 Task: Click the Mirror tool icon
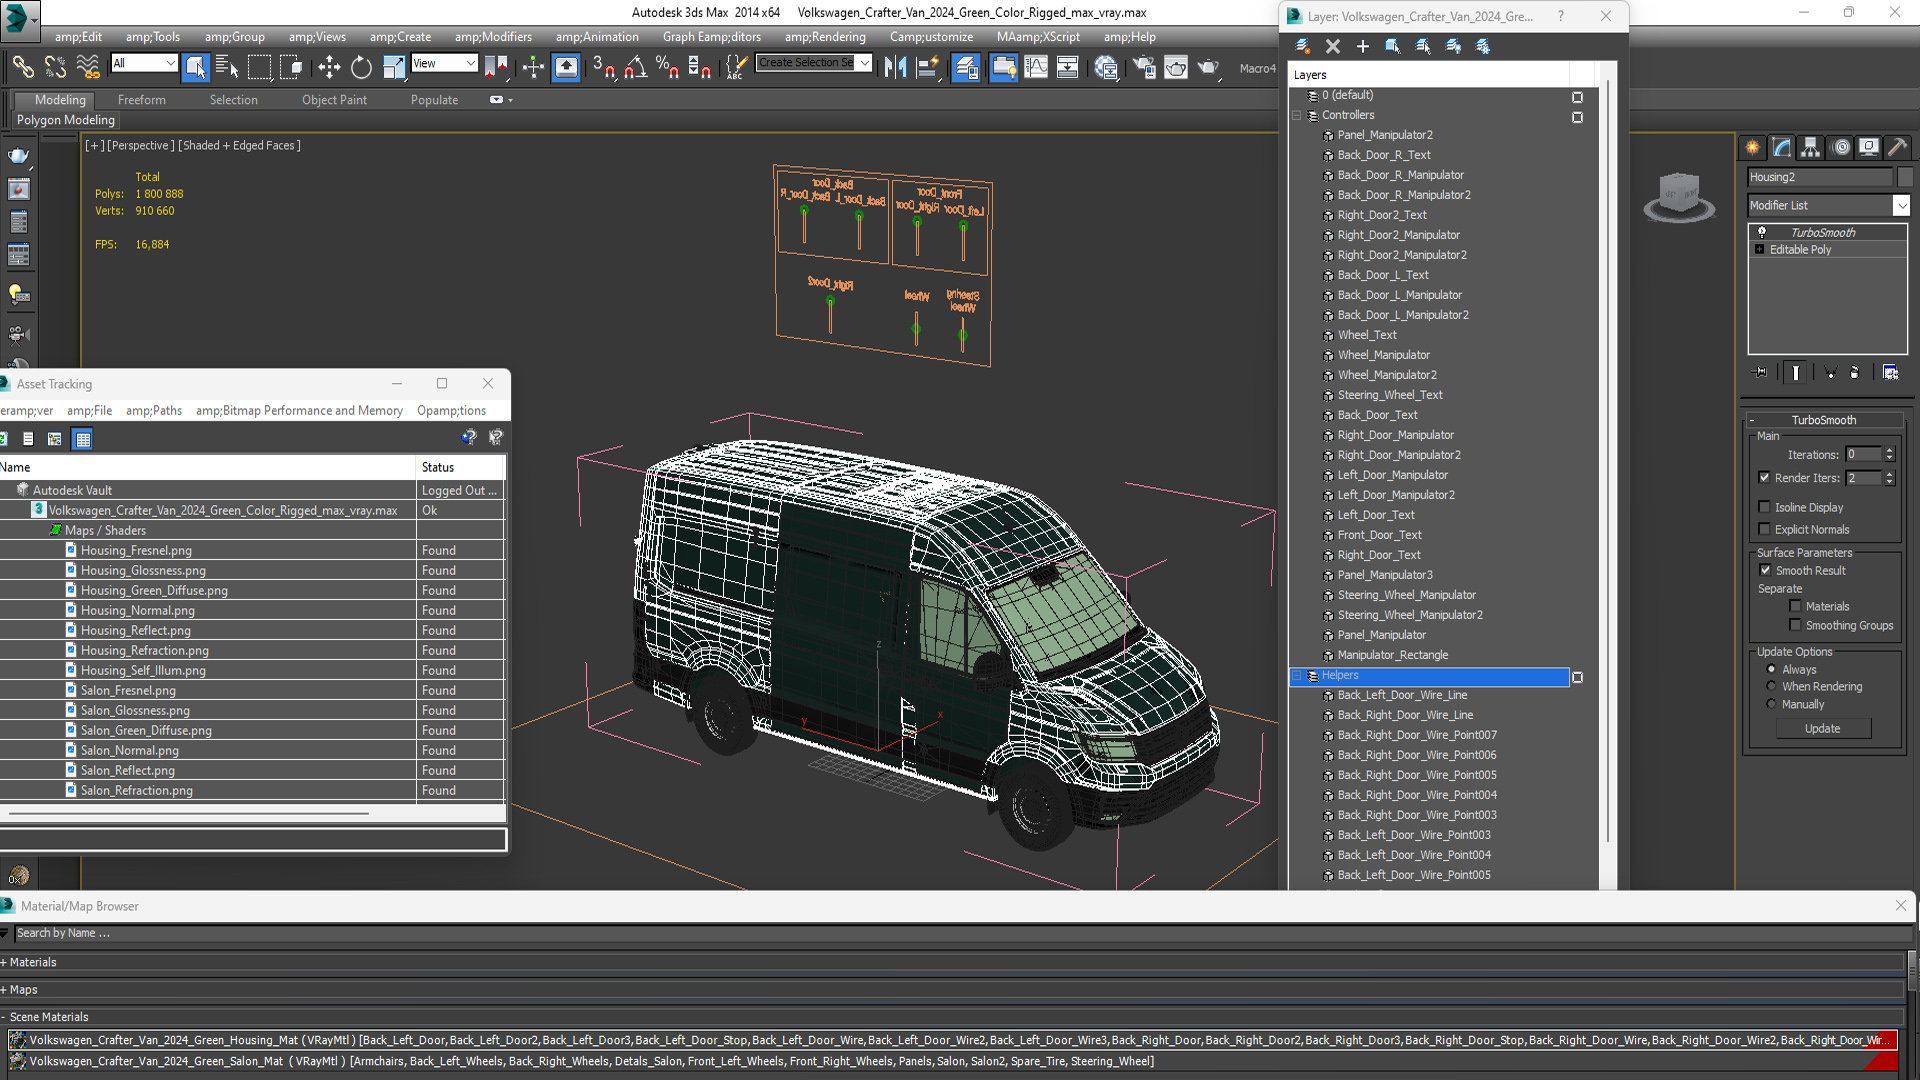click(895, 67)
